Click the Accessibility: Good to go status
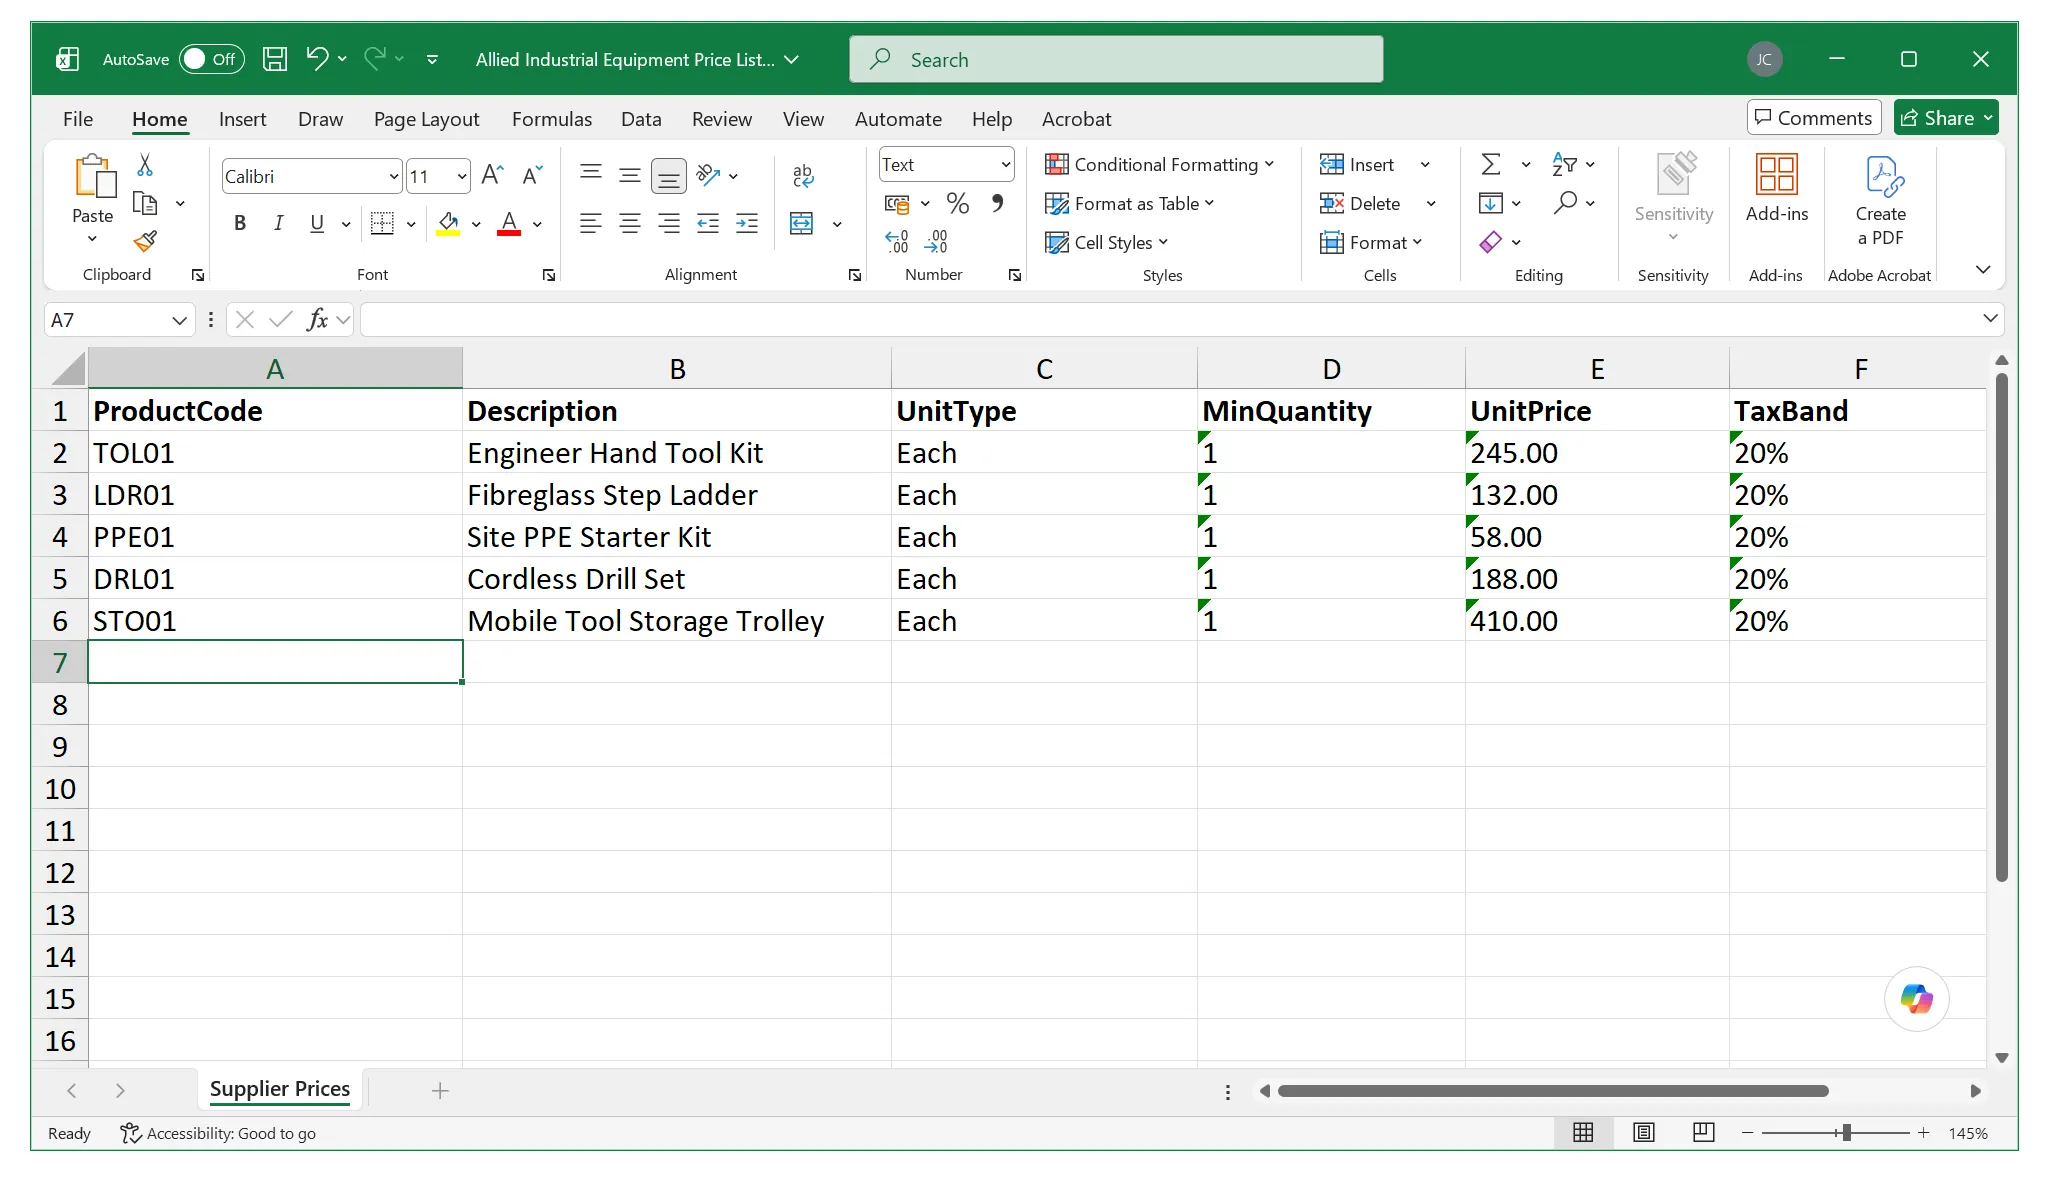 tap(219, 1133)
